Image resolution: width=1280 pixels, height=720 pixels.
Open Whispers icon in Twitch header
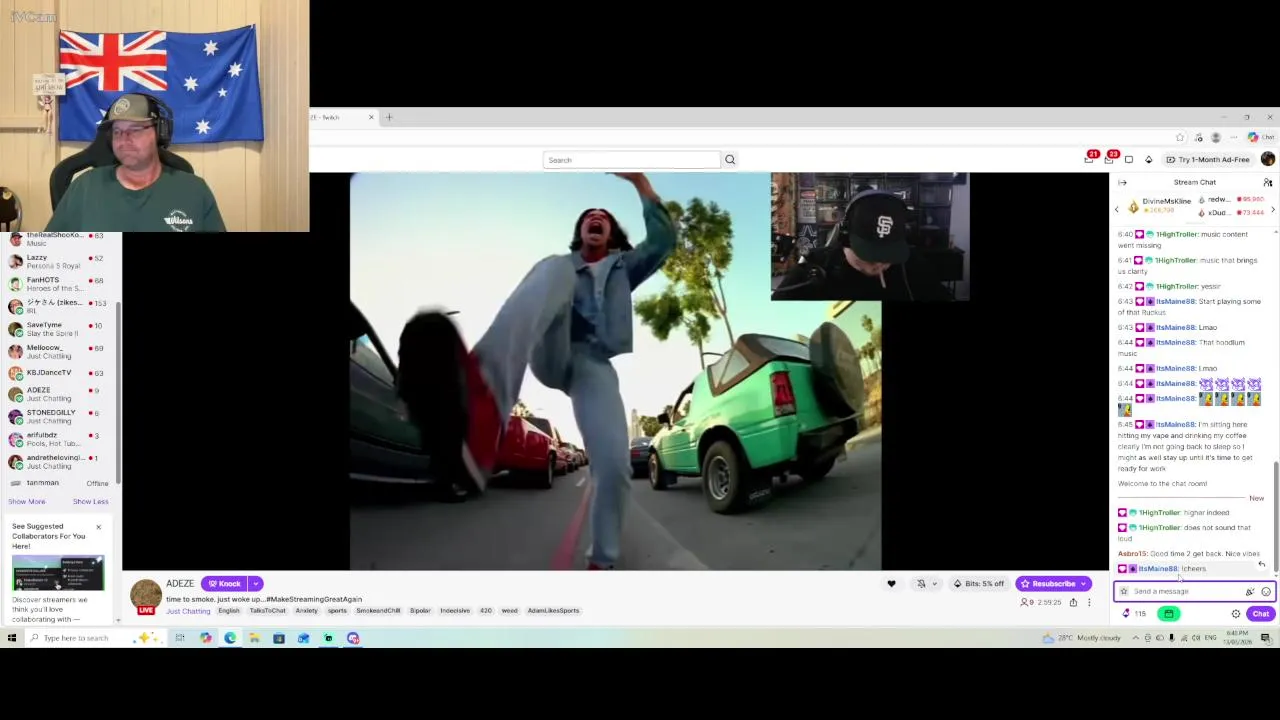point(1129,159)
